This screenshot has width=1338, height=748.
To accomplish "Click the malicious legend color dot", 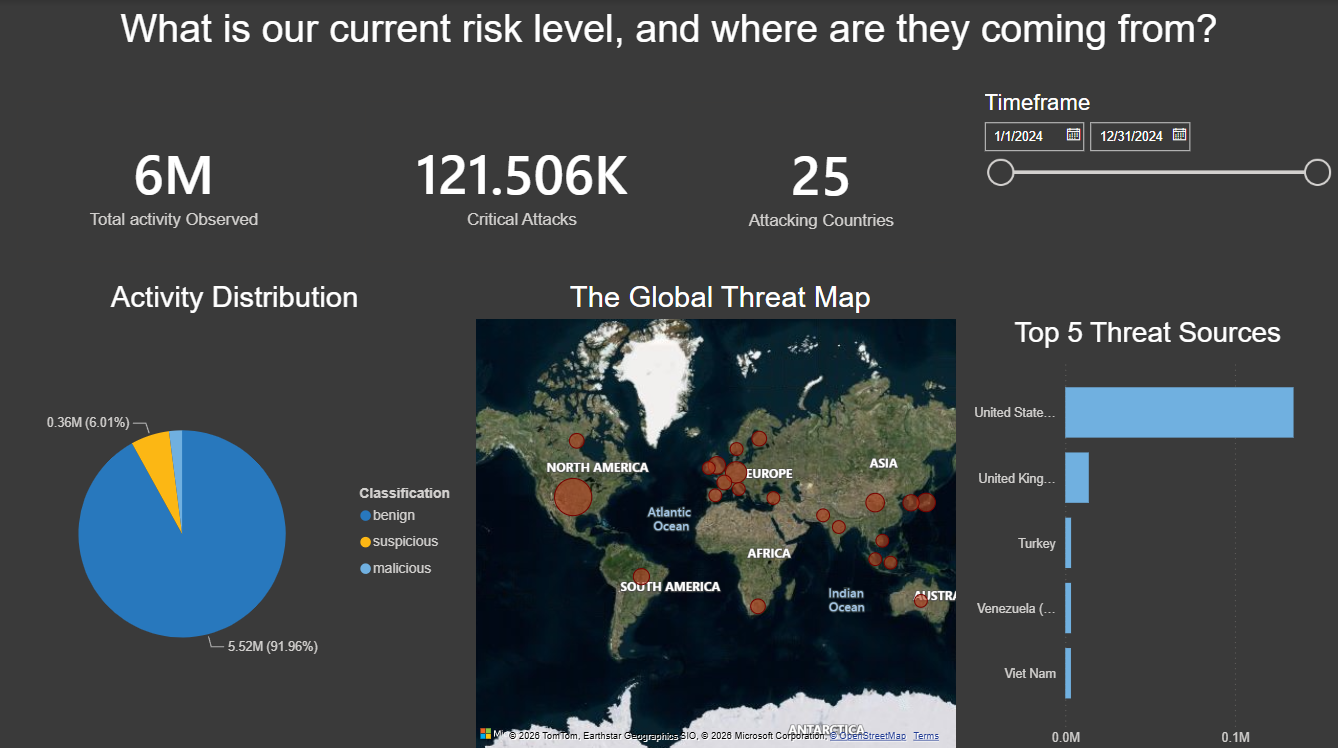I will click(365, 569).
